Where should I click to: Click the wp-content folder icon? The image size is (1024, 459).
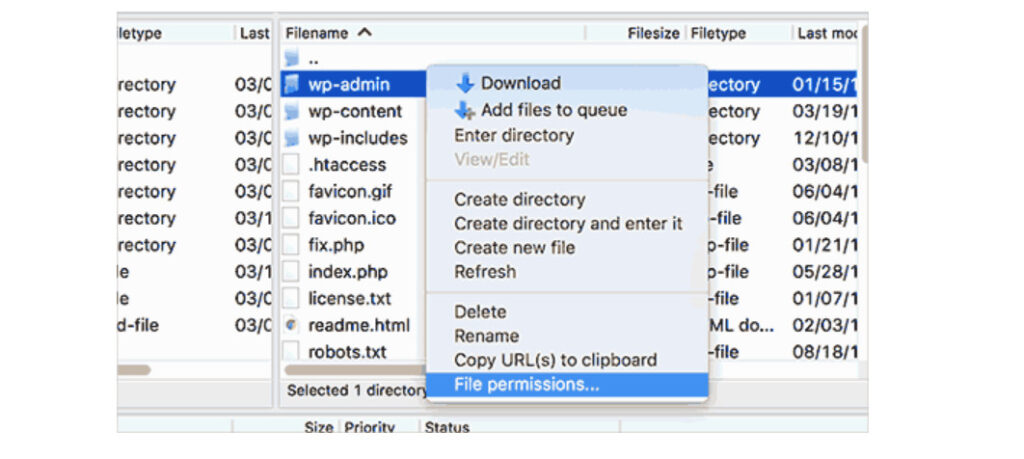pyautogui.click(x=291, y=111)
